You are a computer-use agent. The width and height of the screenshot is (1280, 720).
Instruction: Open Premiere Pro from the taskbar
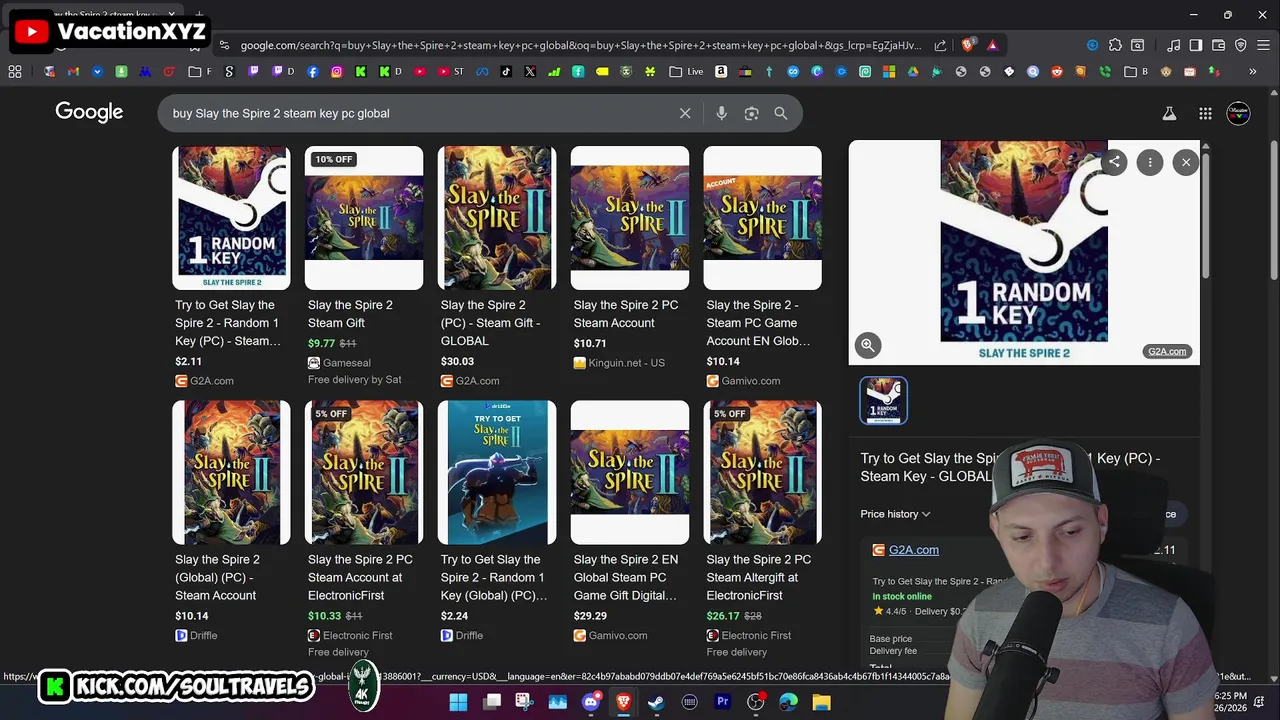(x=722, y=702)
